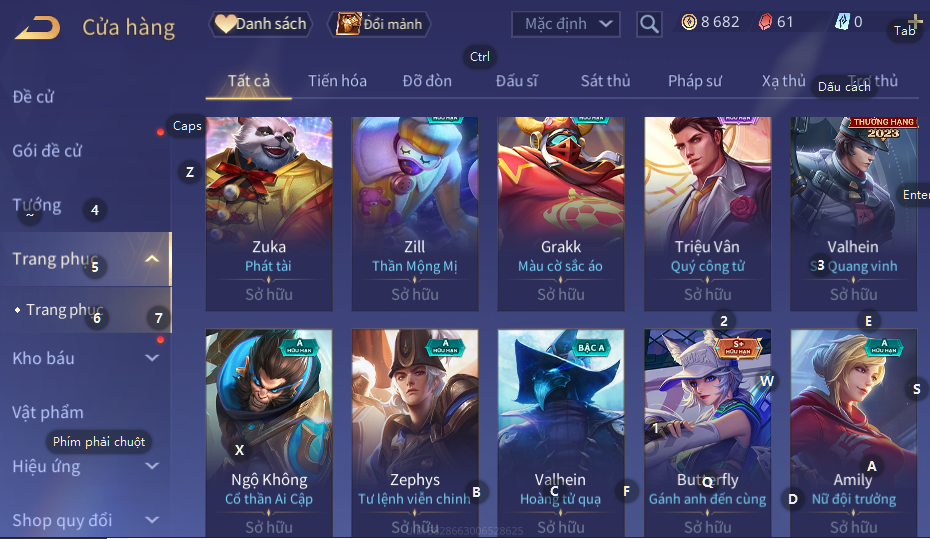
Task: Switch to the Tiến hóa tab
Action: click(x=337, y=81)
